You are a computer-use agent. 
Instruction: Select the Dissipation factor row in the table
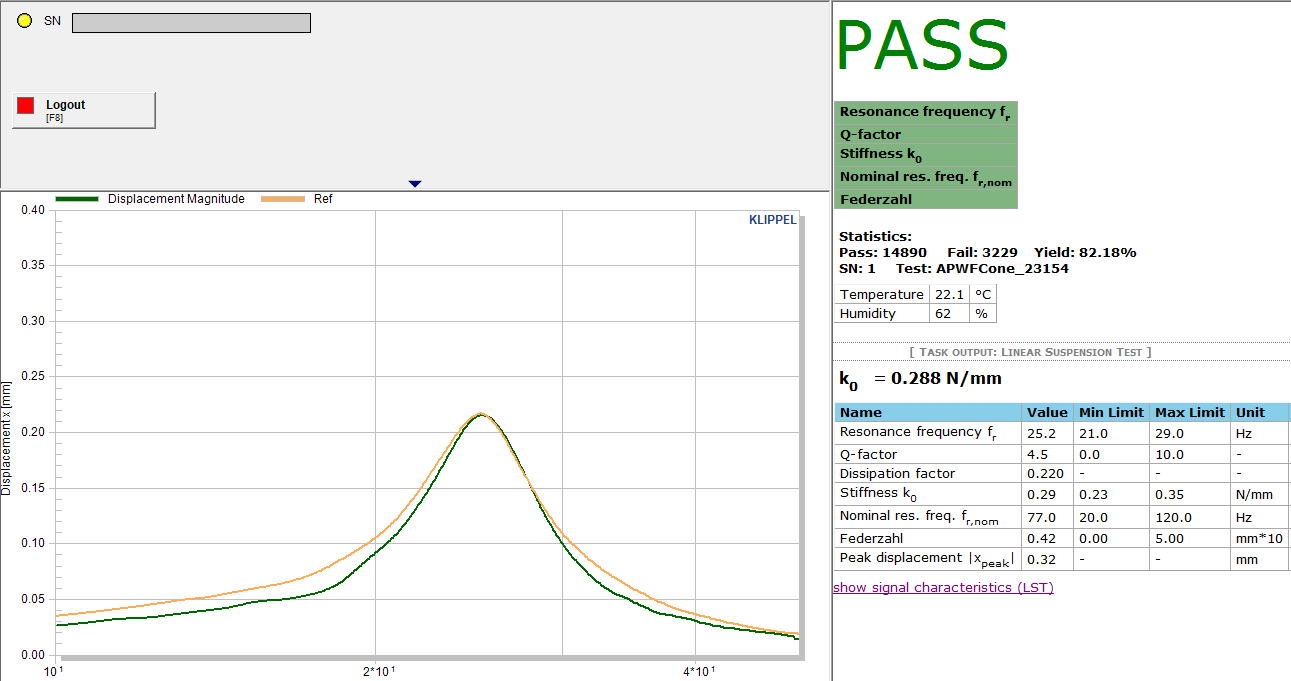pos(897,473)
